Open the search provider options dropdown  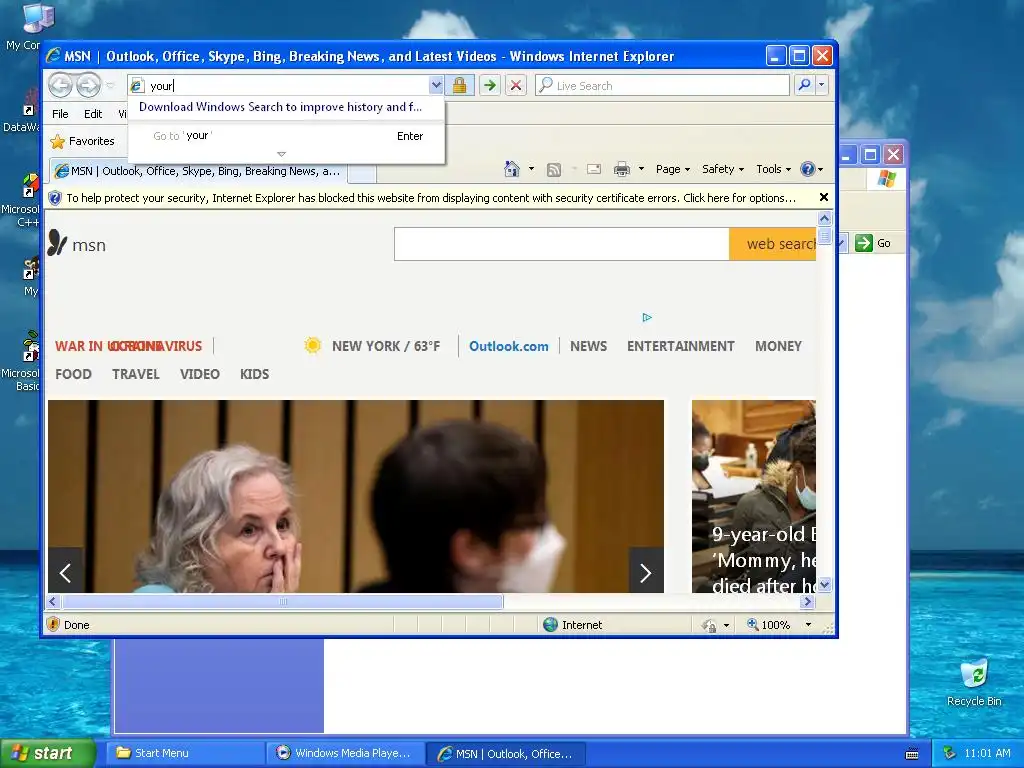822,85
